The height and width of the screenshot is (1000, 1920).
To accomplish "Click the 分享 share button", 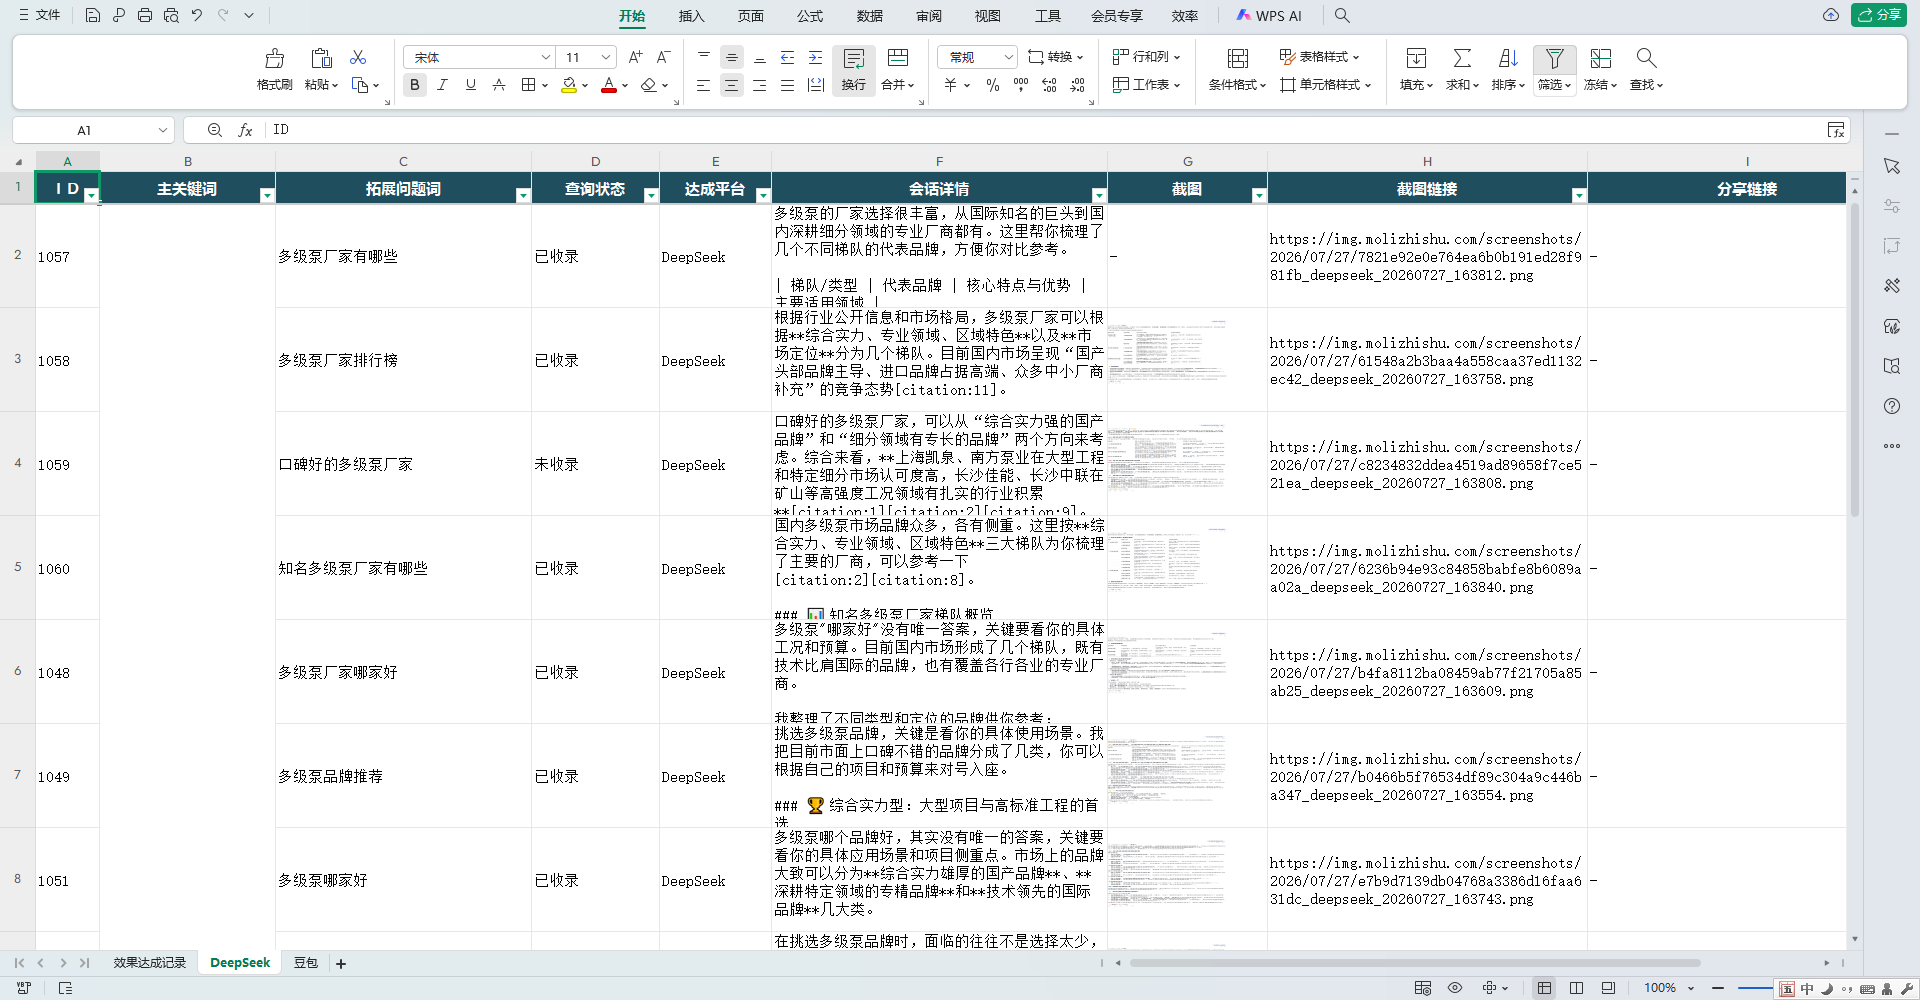I will [1879, 15].
